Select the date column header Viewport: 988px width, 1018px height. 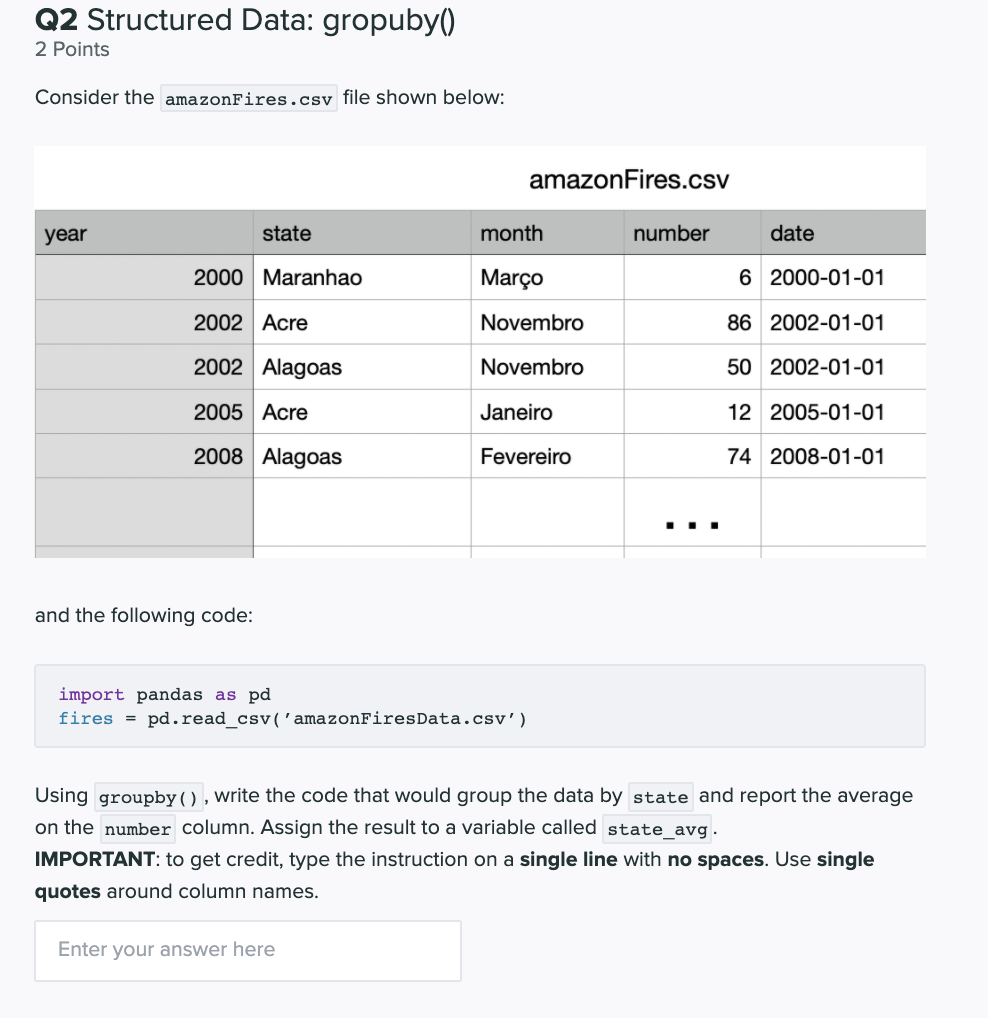(792, 233)
